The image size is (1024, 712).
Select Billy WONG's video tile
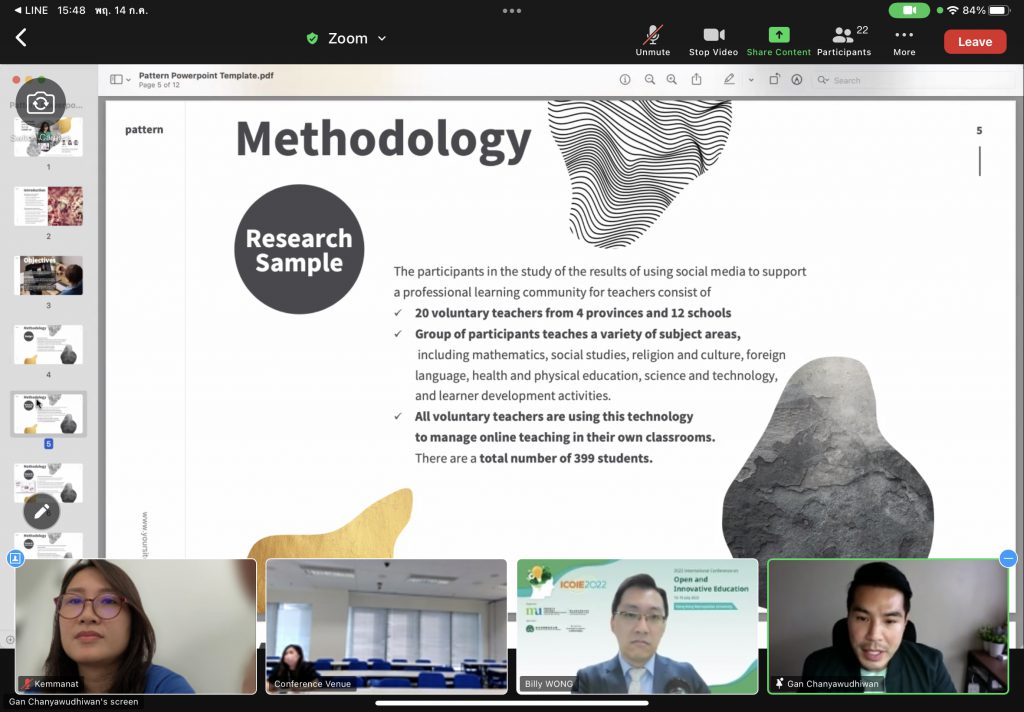[637, 625]
